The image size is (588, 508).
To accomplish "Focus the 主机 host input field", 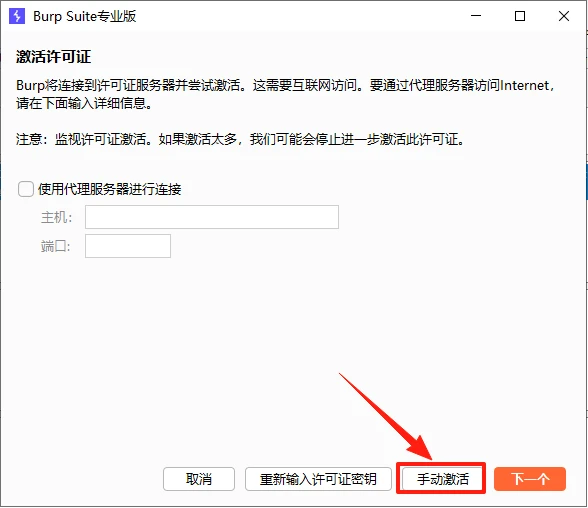I will tap(212, 217).
